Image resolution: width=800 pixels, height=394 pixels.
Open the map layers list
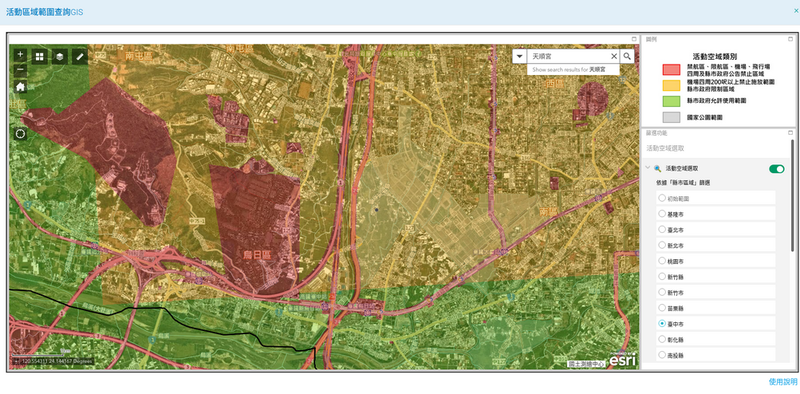tap(60, 56)
